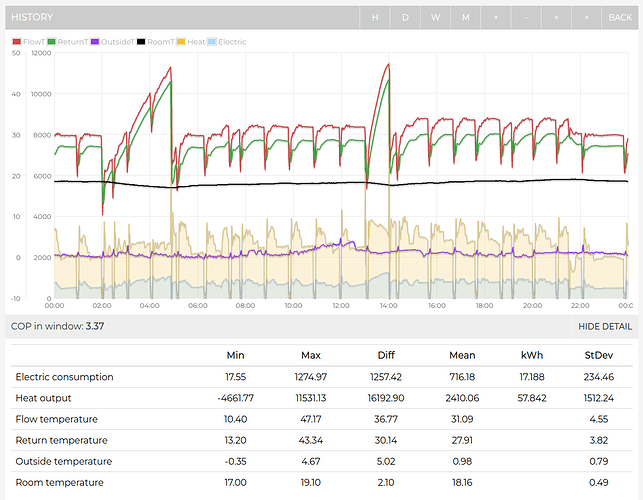643x500 pixels.
Task: Click the second FlowT peak near 14:00
Action: pyautogui.click(x=388, y=64)
